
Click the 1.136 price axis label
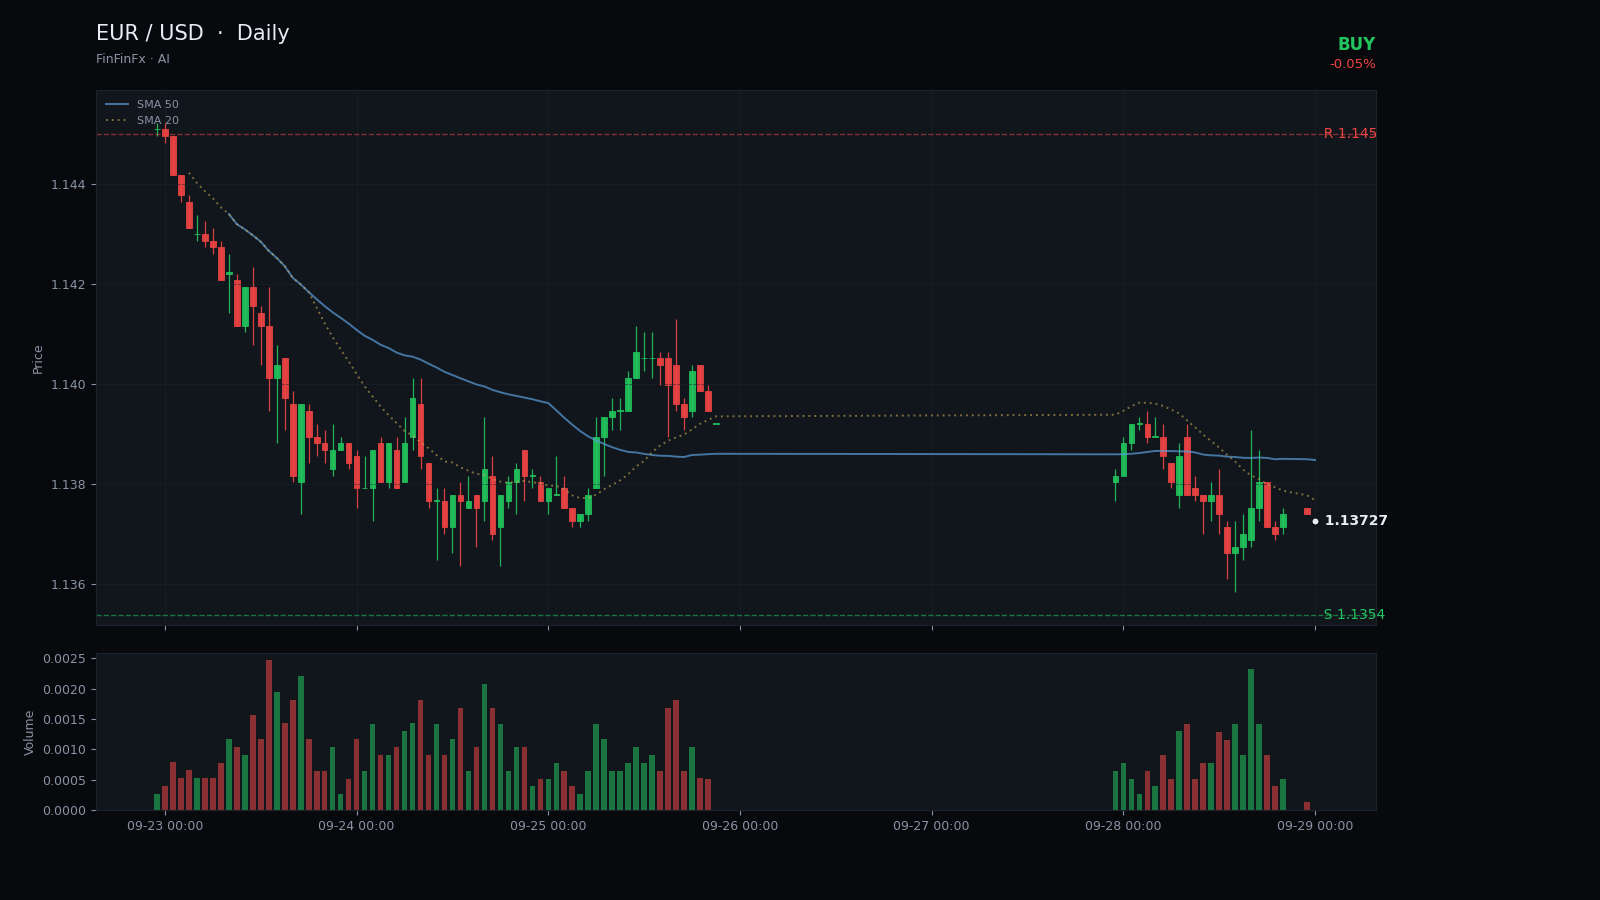pos(67,585)
